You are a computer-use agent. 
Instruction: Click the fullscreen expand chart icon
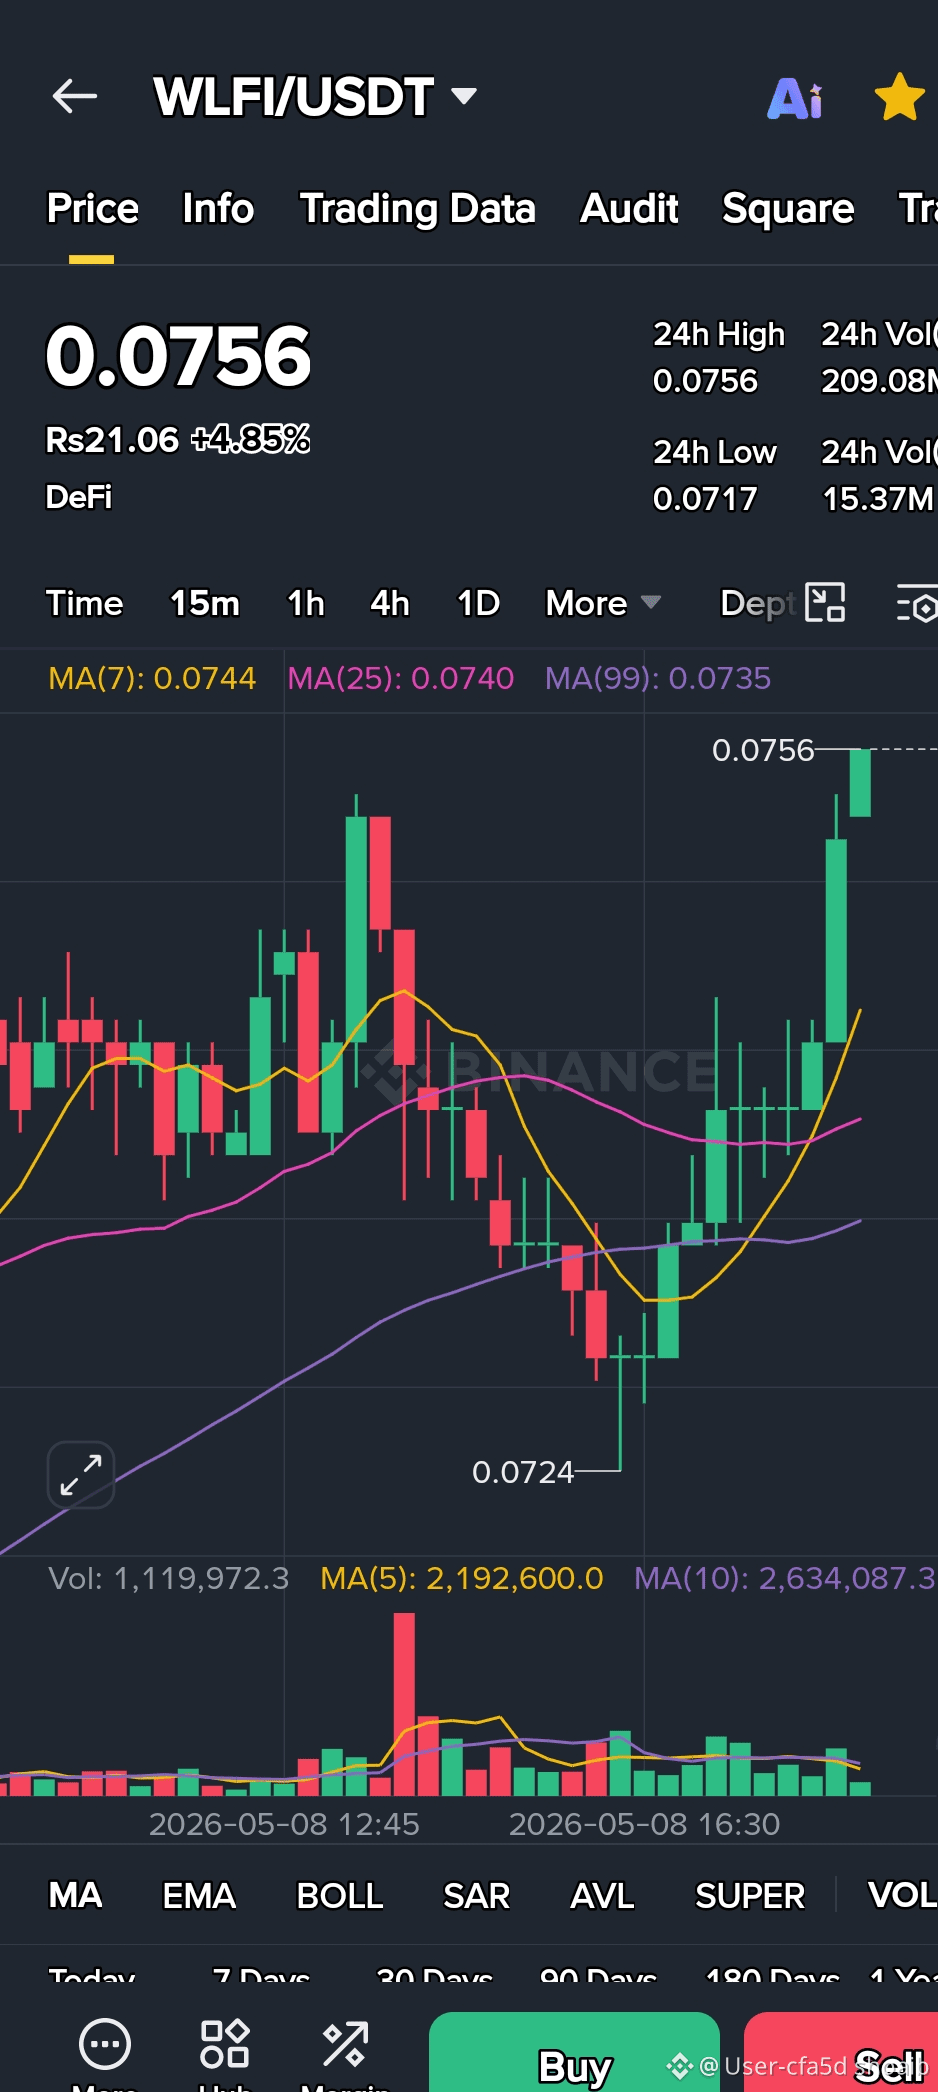click(81, 1475)
